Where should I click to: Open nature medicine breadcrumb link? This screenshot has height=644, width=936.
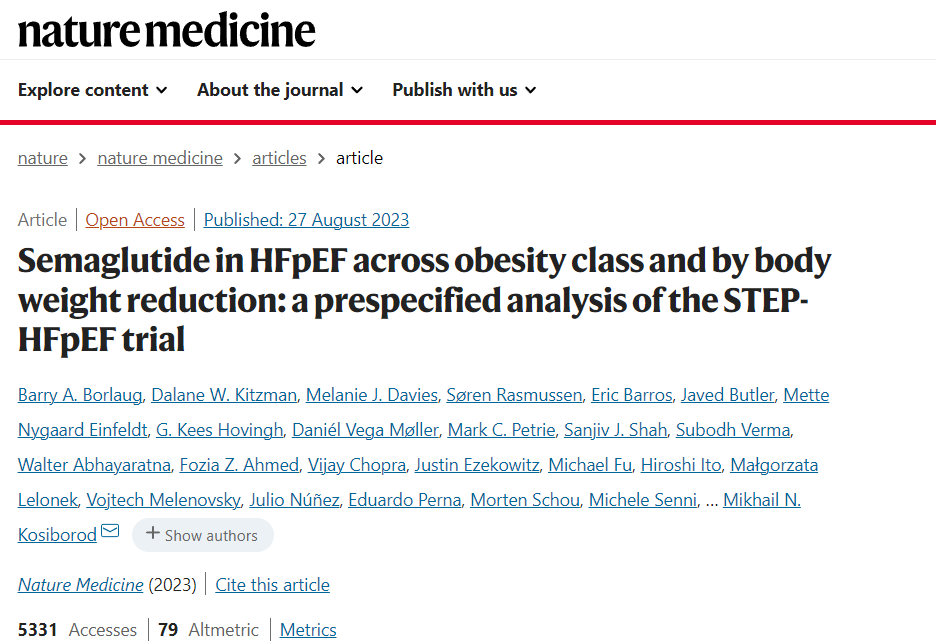tap(160, 158)
